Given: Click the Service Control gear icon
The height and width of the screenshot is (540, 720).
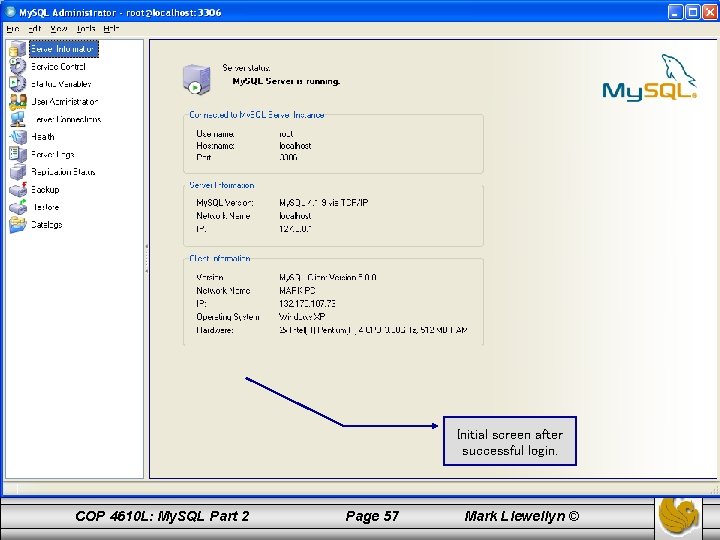Looking at the screenshot, I should pos(17,66).
